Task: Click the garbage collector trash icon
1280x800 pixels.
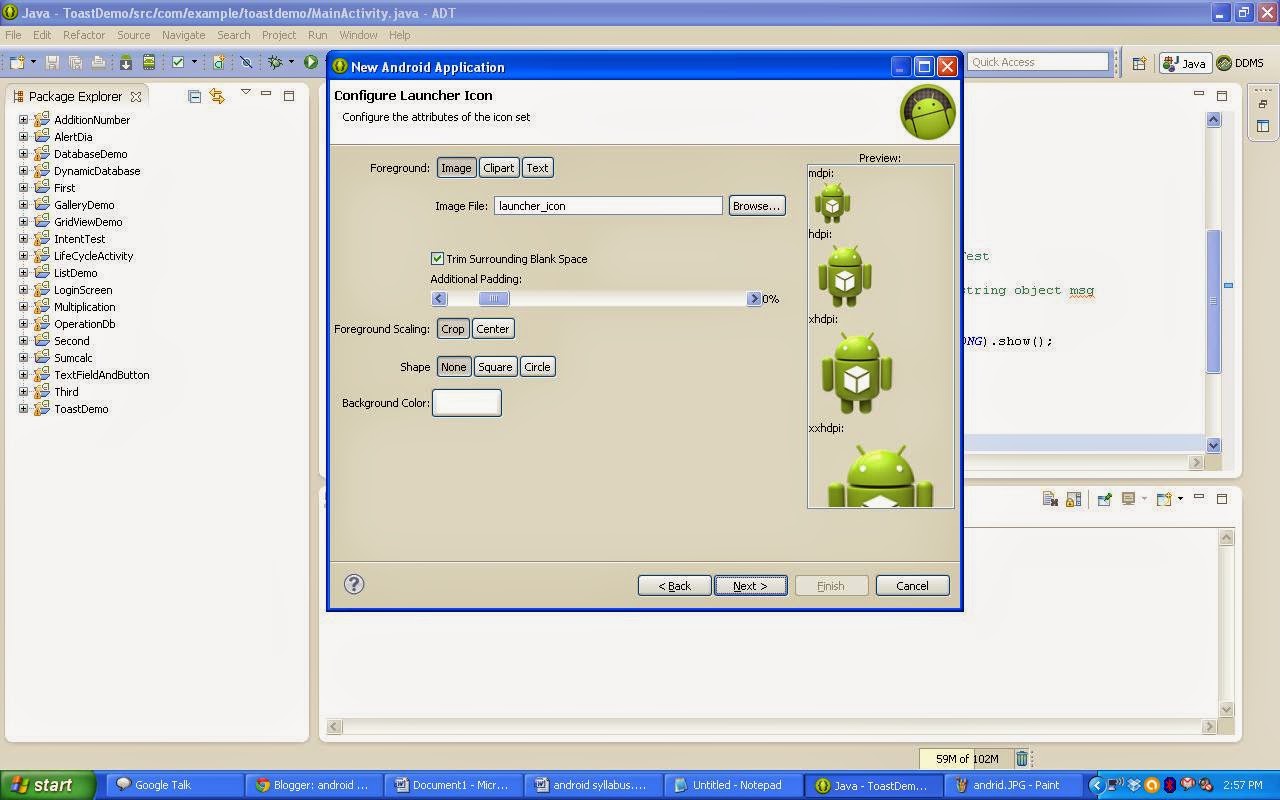Action: click(1021, 759)
